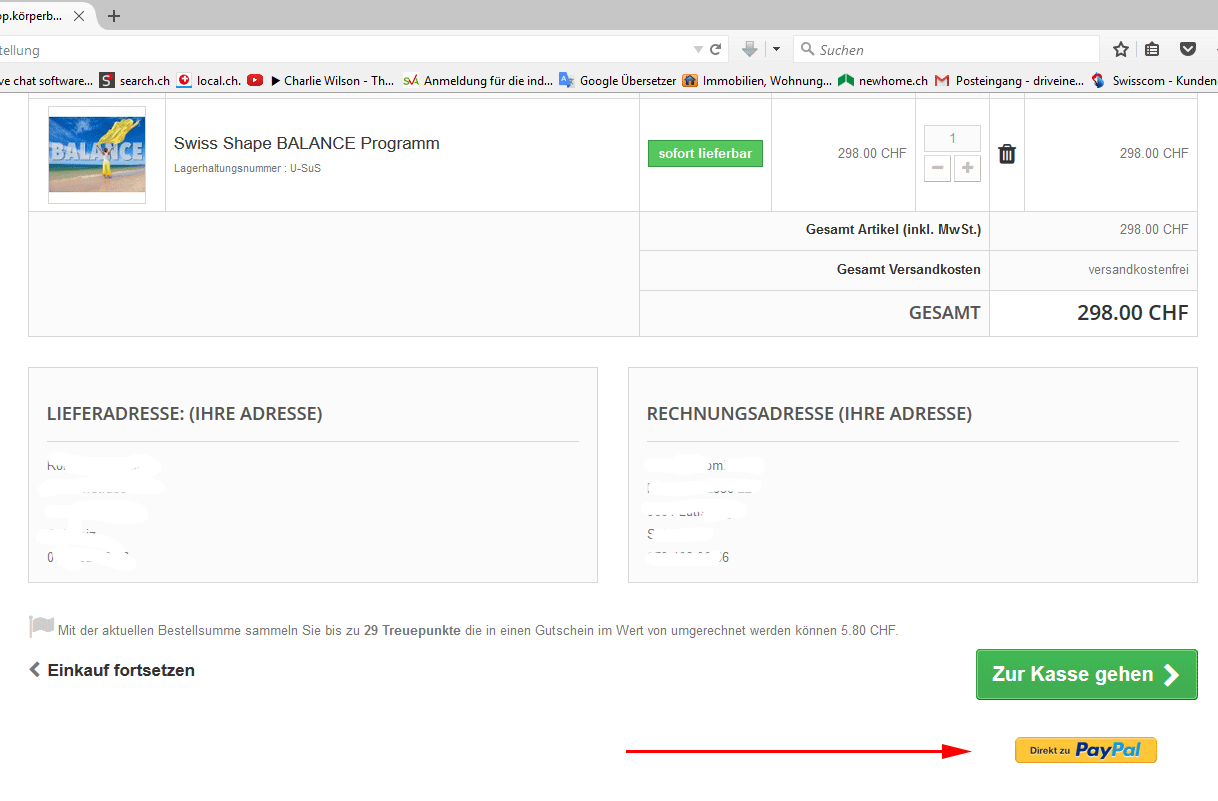Open the Google Übersetzer bookmark

click(x=617, y=80)
